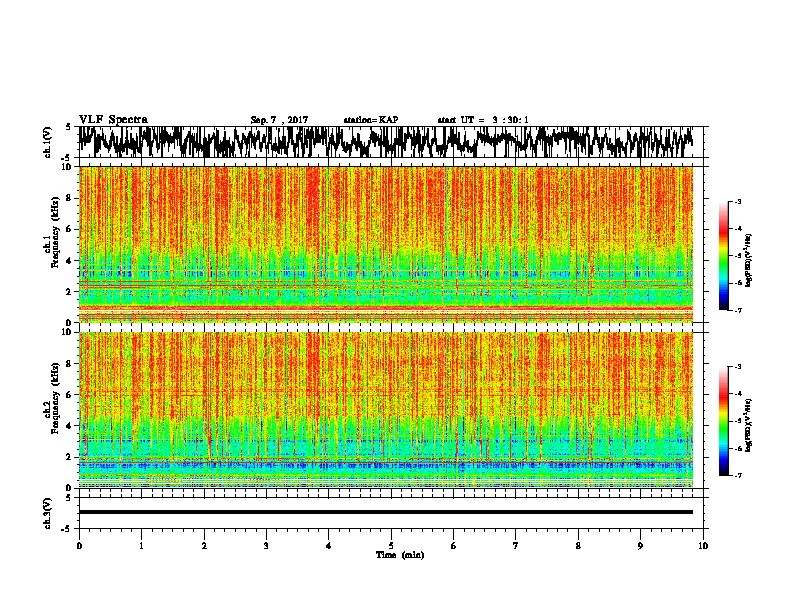Click time axis tick label "4"
792x612 pixels.
[329, 545]
